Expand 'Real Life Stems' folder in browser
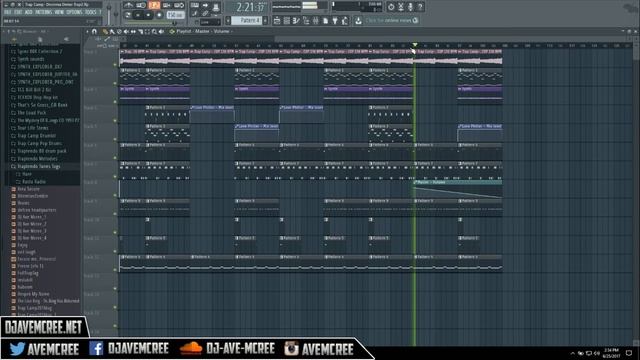640x360 pixels. (32, 128)
